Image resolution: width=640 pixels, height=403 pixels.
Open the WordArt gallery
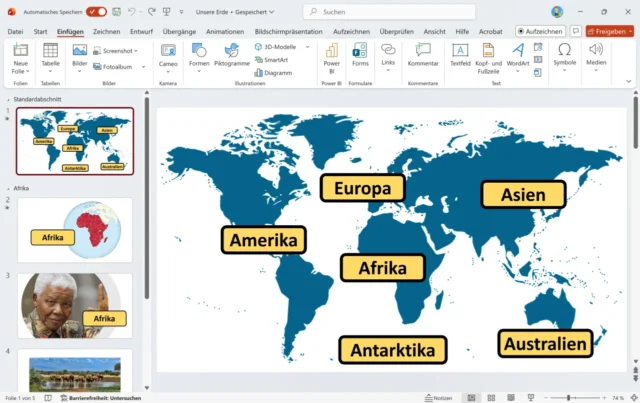518,58
